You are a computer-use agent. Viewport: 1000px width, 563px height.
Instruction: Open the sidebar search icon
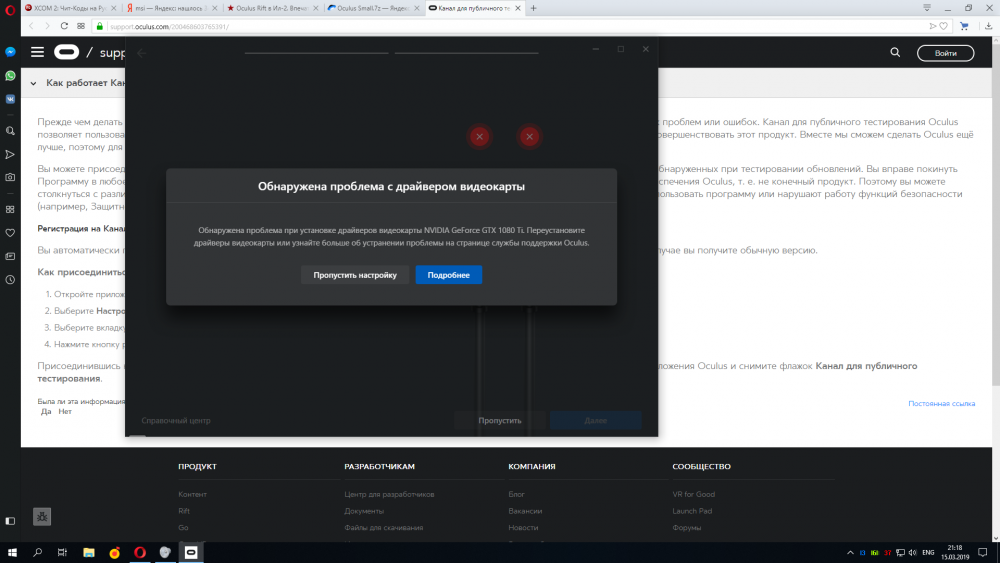point(10,131)
